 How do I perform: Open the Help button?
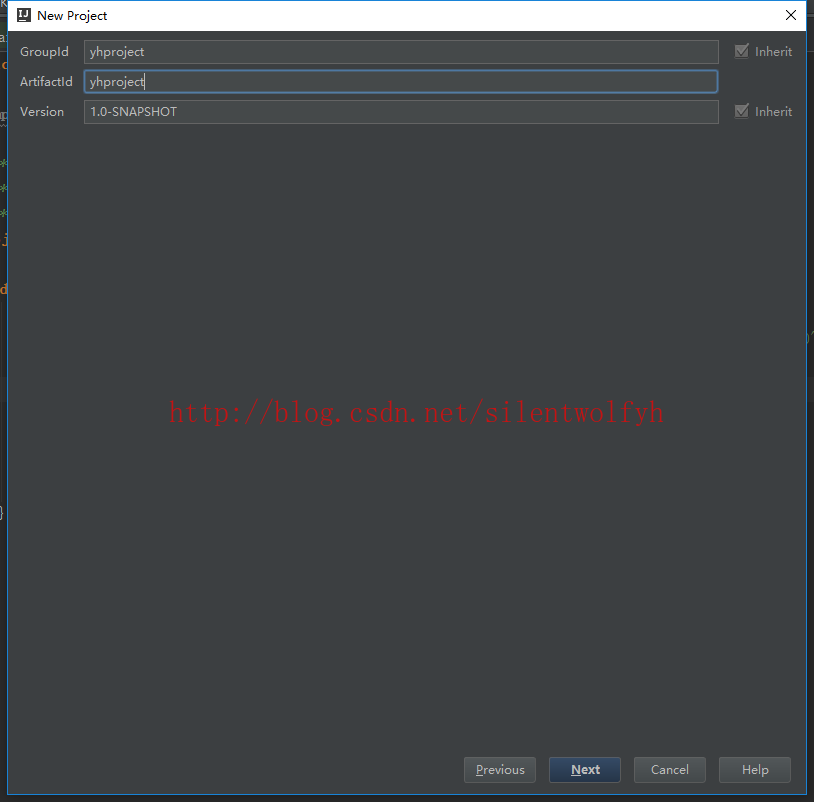point(755,770)
